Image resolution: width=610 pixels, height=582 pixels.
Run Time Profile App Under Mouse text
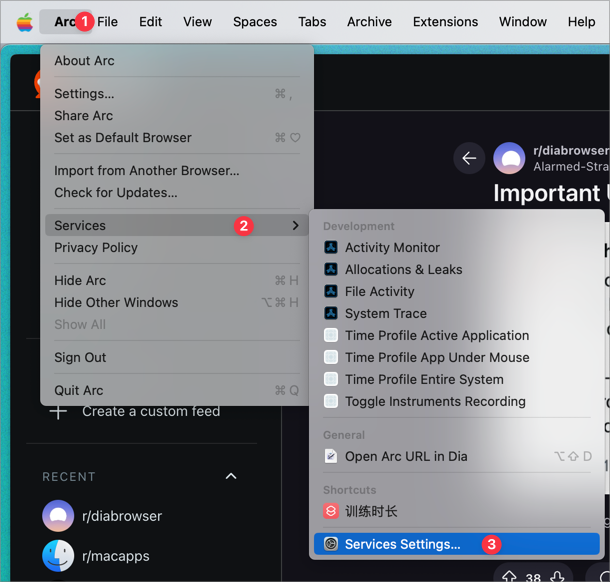click(x=437, y=357)
